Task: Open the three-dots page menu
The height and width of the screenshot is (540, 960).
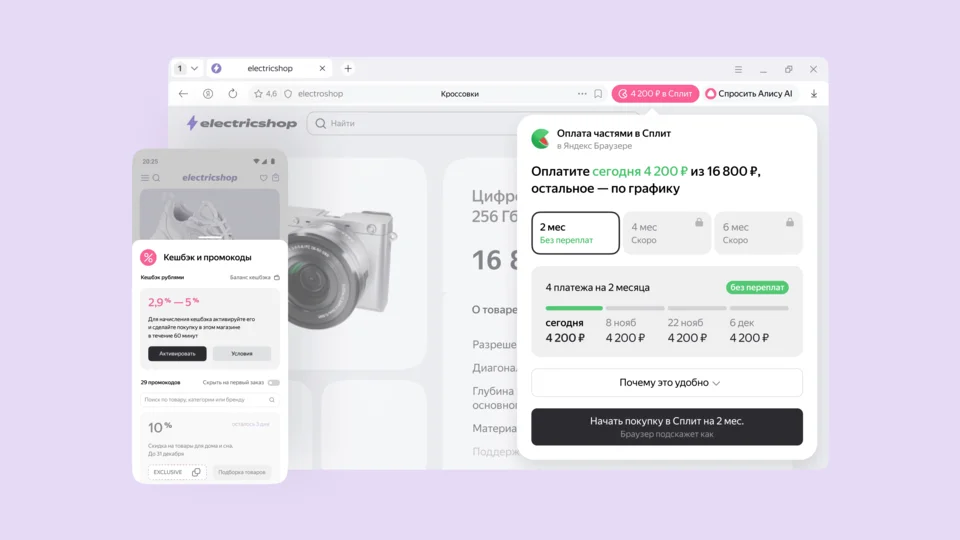Action: point(582,94)
